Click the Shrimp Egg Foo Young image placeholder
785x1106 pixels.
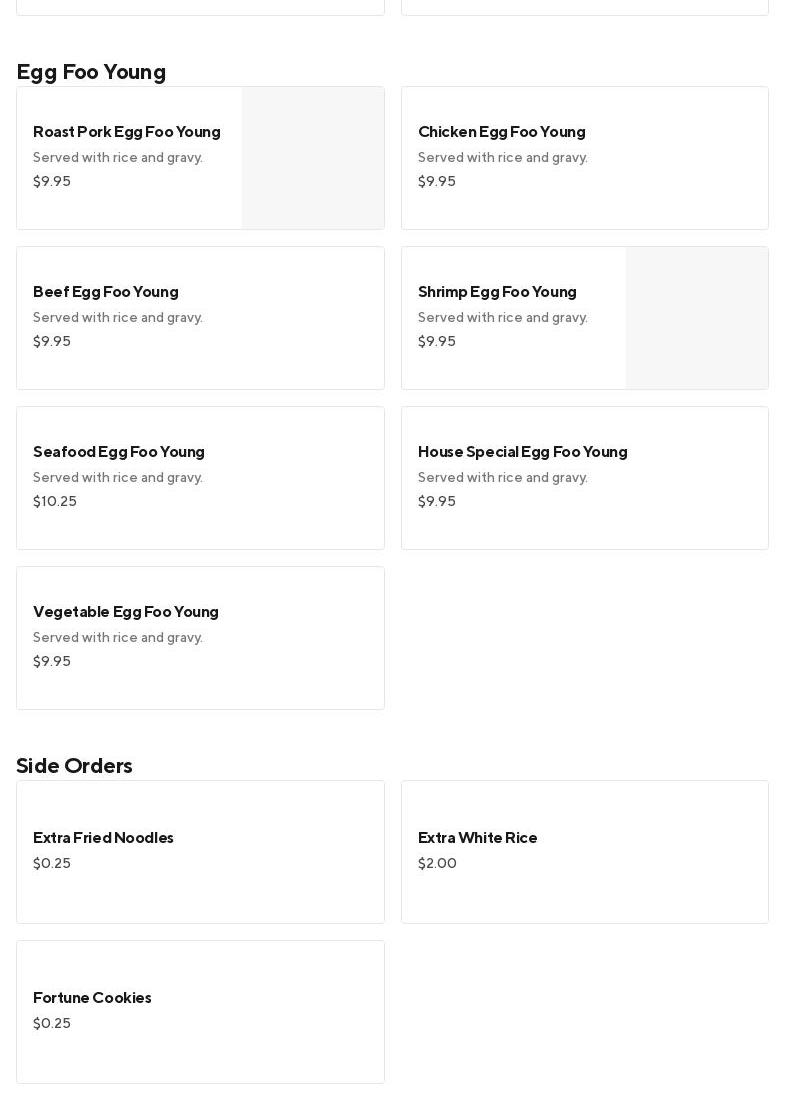coord(697,318)
